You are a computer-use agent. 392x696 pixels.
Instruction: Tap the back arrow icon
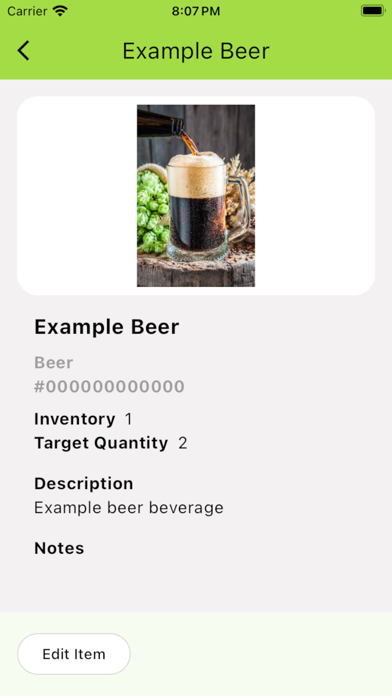pos(24,50)
